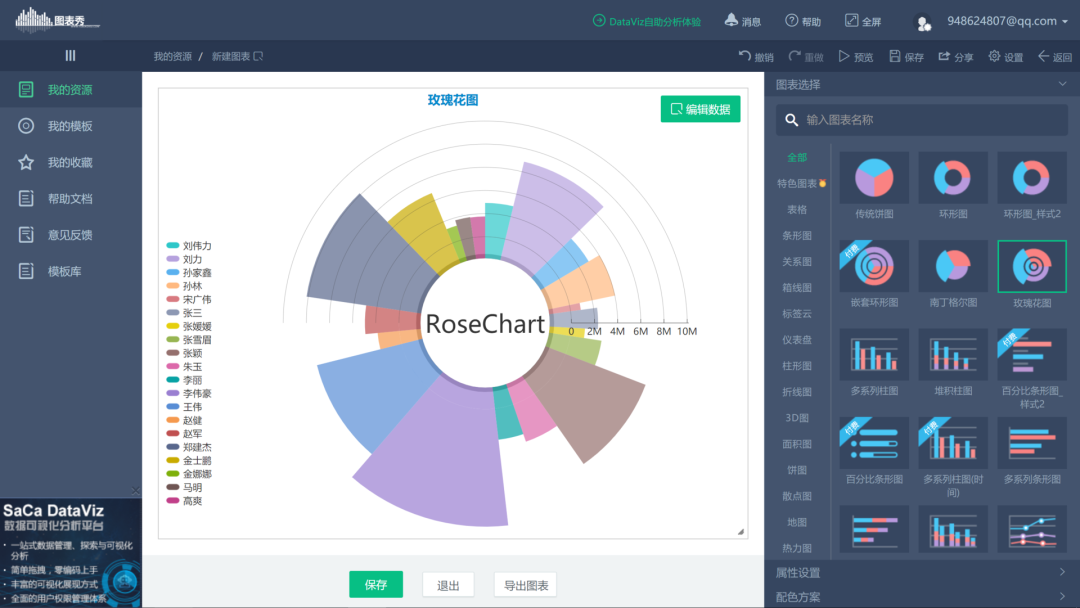This screenshot has height=608, width=1080.
Task: Expand the 属性设置 section
Action: pyautogui.click(x=922, y=572)
